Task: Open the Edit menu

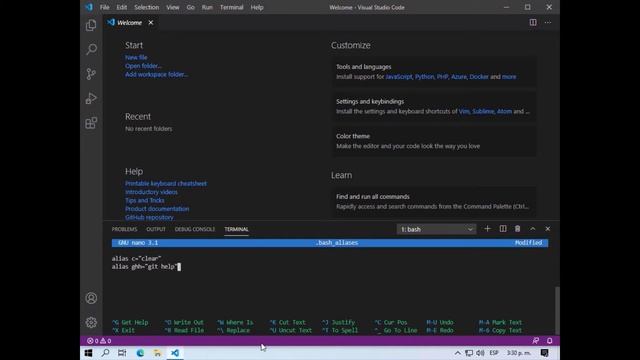Action: [x=122, y=7]
